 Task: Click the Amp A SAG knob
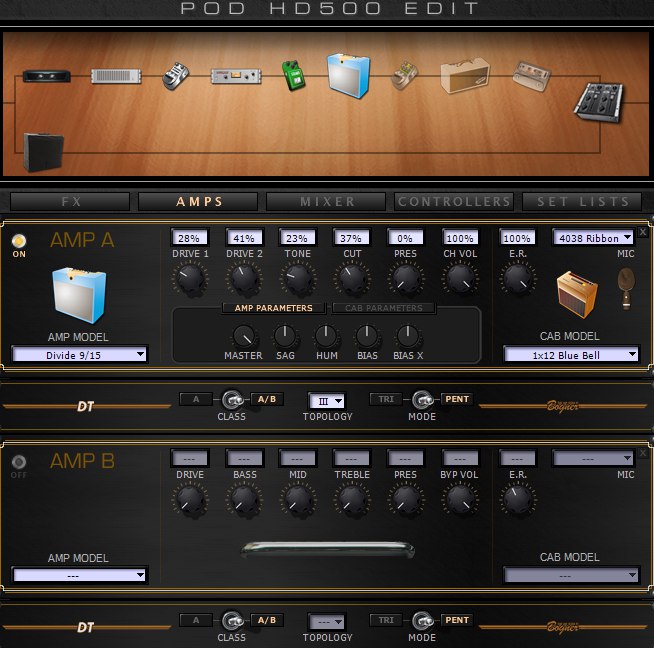click(285, 337)
